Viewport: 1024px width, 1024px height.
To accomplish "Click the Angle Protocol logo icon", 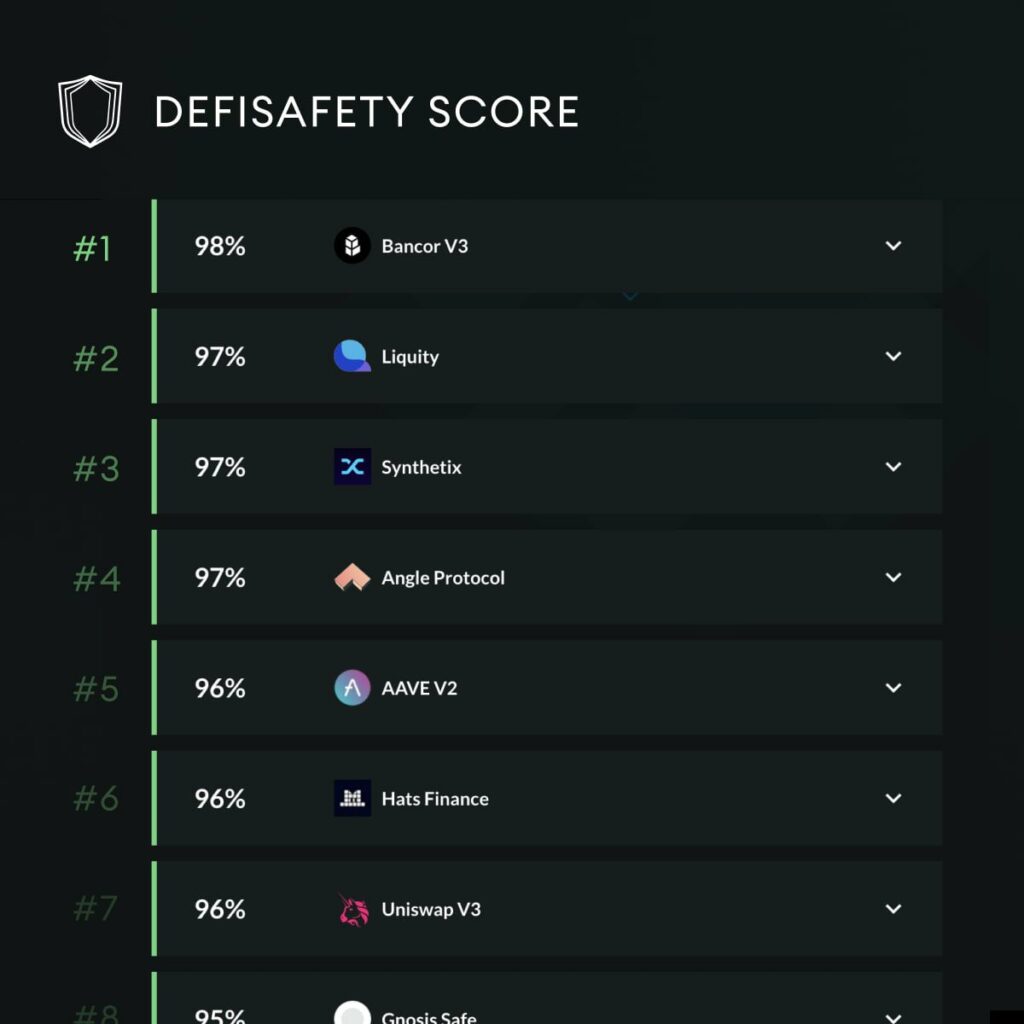I will [352, 578].
